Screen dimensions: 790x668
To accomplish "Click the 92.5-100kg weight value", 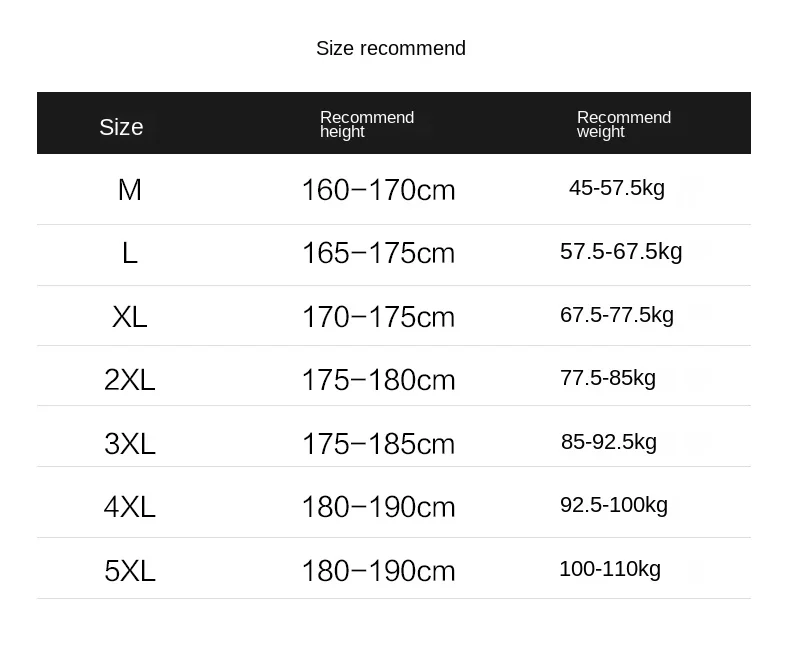I will point(613,505).
